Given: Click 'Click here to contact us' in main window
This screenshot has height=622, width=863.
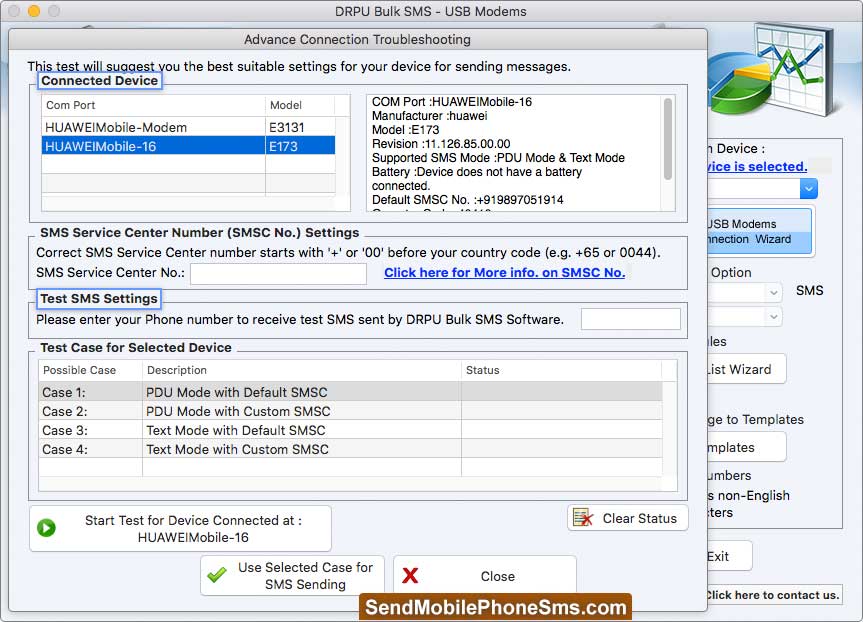Looking at the screenshot, I should click(773, 595).
